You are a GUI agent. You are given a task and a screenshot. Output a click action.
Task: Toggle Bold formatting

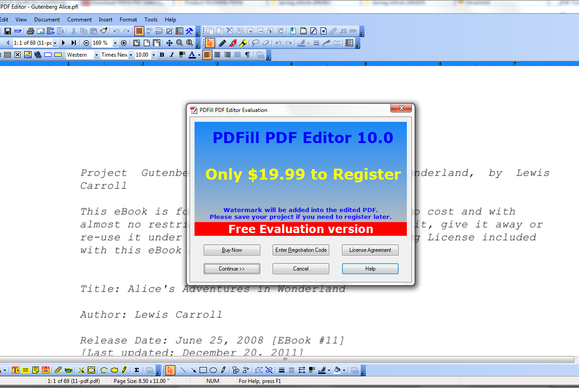[162, 55]
